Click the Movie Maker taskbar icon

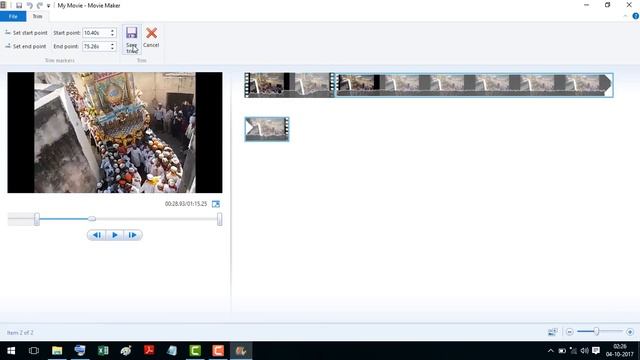tap(241, 351)
